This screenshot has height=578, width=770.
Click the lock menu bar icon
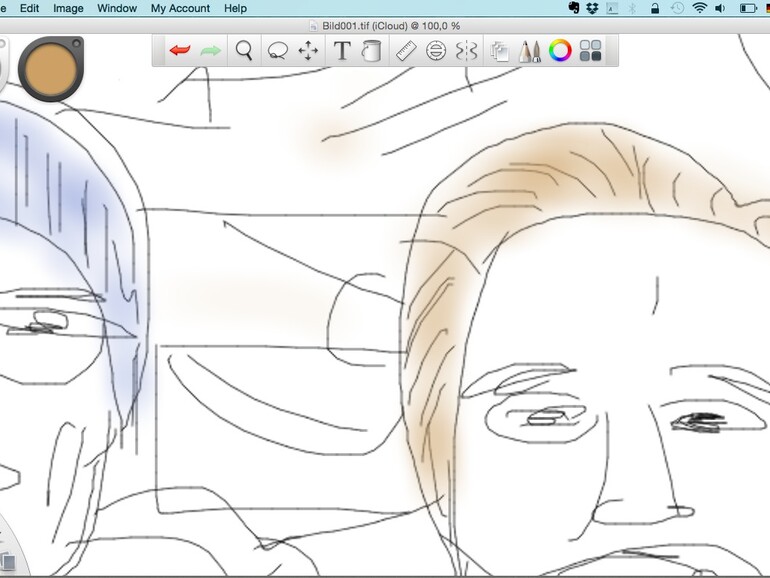(x=655, y=8)
